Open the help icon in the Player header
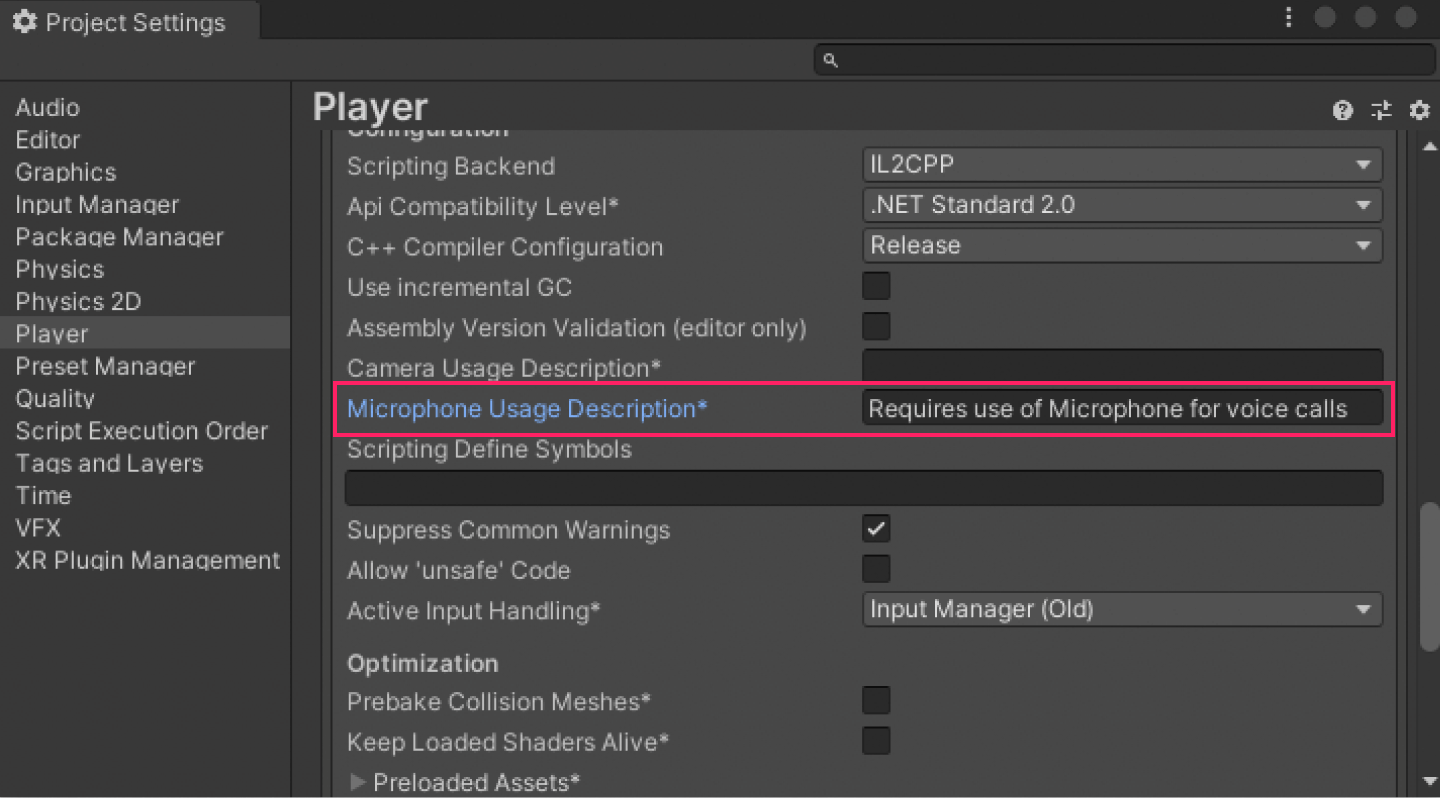Screen dimensions: 1440x798 click(1342, 110)
